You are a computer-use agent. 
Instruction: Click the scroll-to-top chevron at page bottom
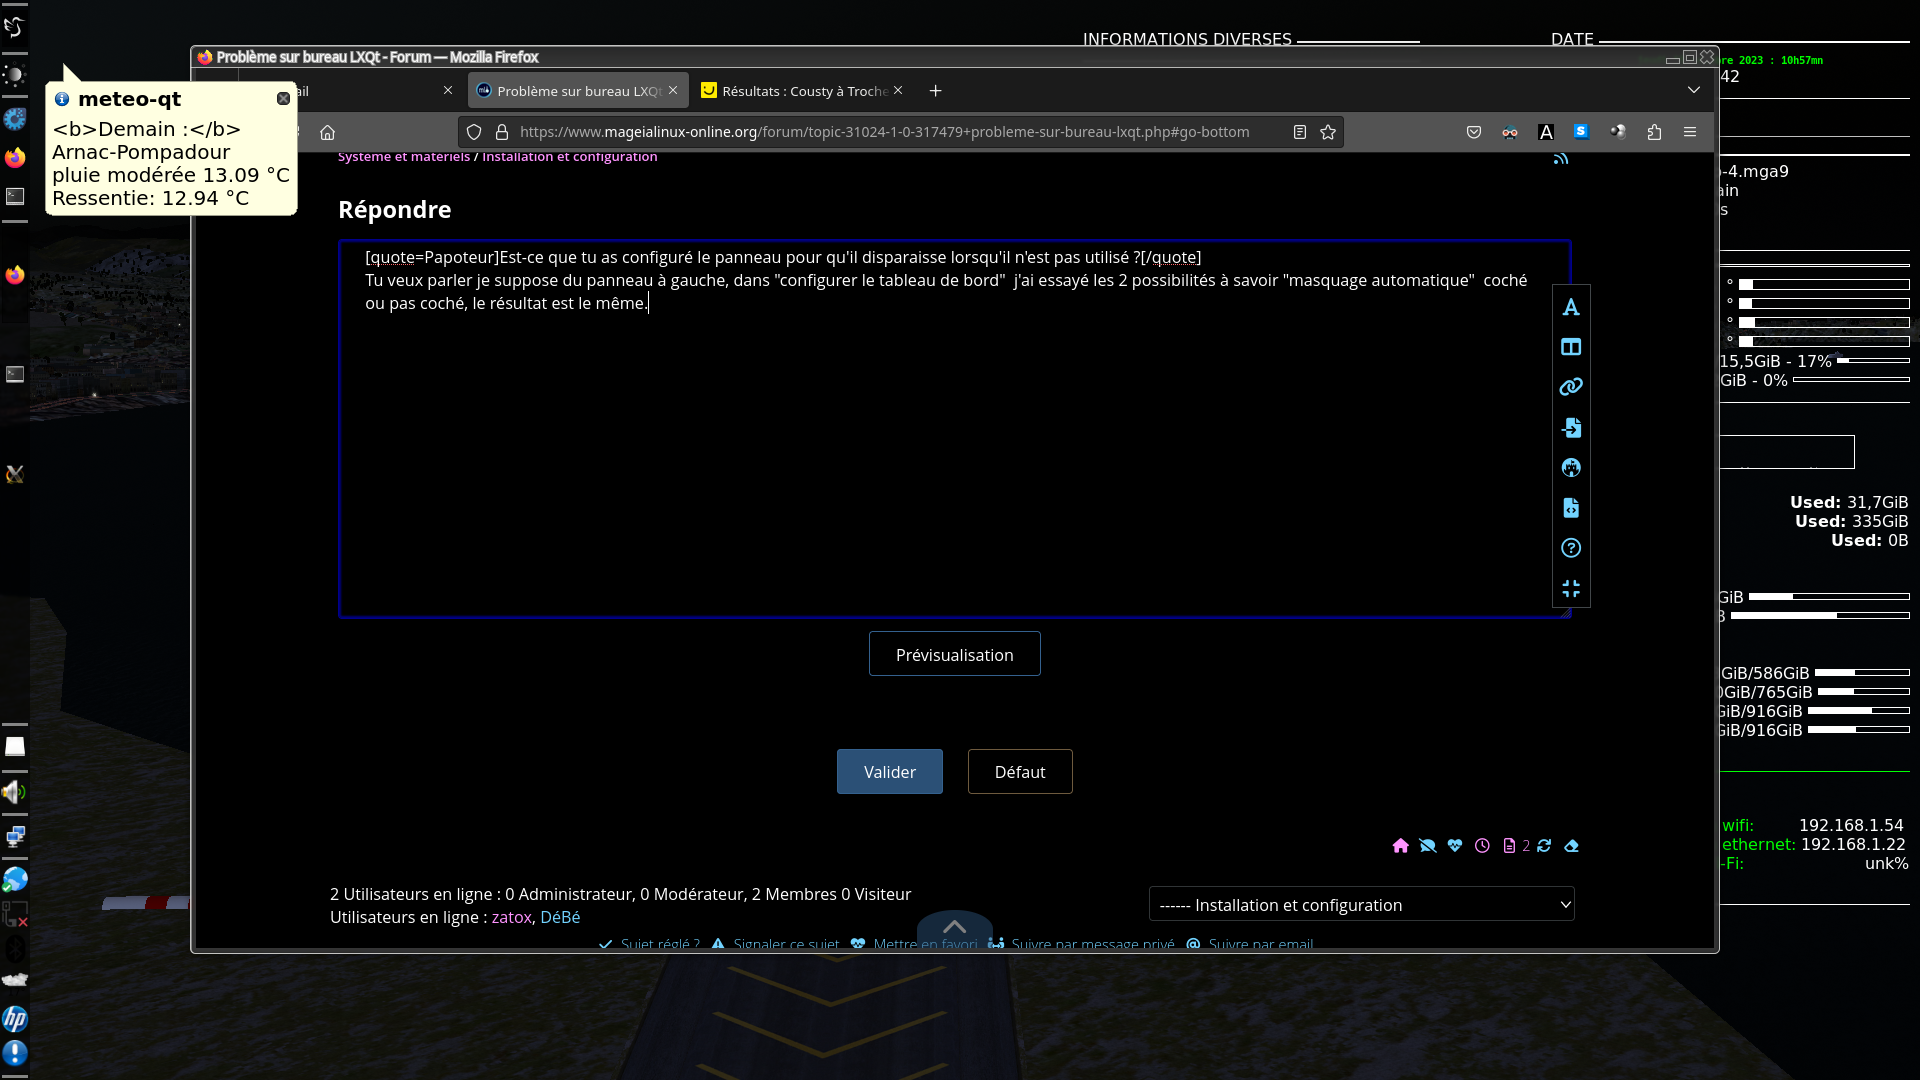tap(955, 927)
